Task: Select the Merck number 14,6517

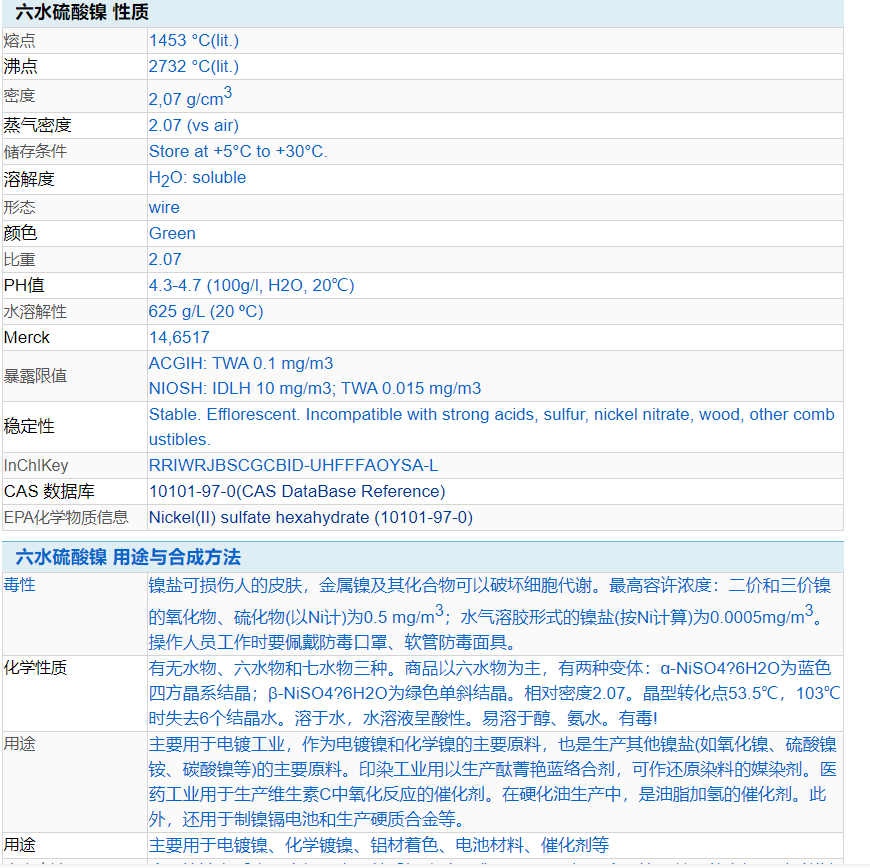Action: click(178, 337)
